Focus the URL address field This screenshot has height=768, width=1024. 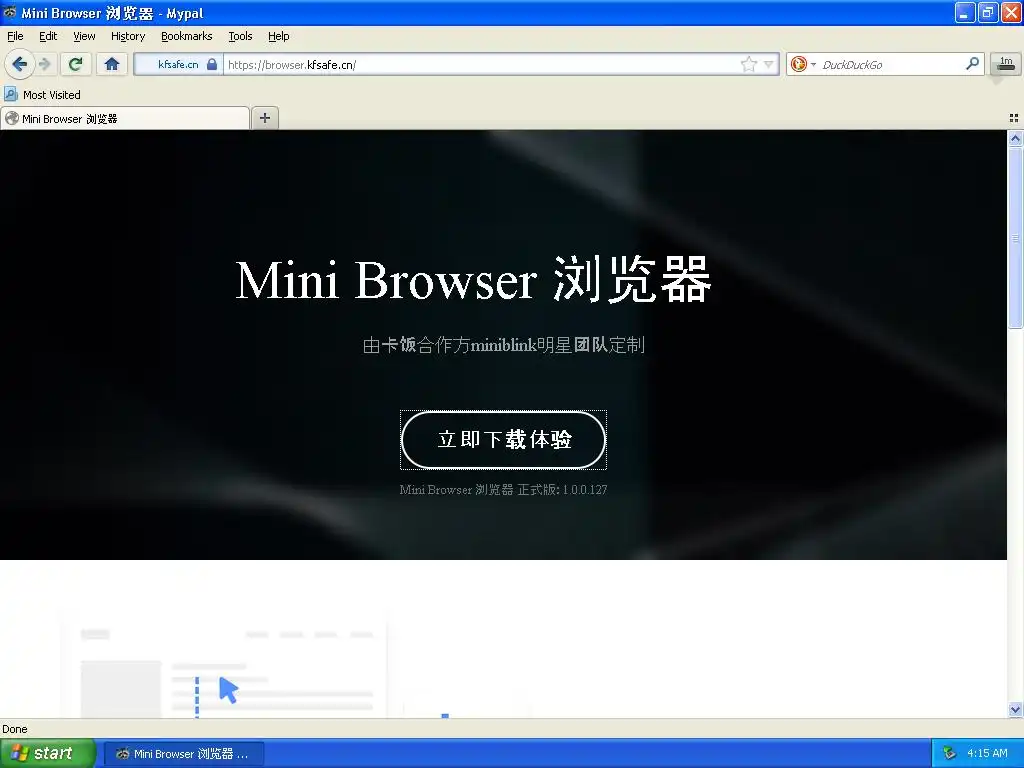click(x=481, y=64)
